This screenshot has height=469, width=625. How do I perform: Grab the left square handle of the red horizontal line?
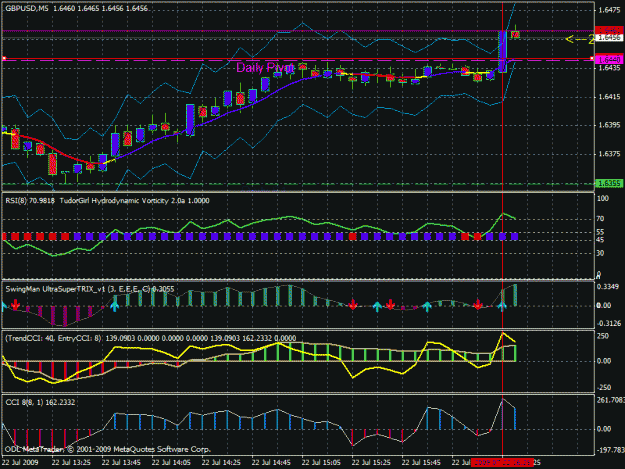4,59
